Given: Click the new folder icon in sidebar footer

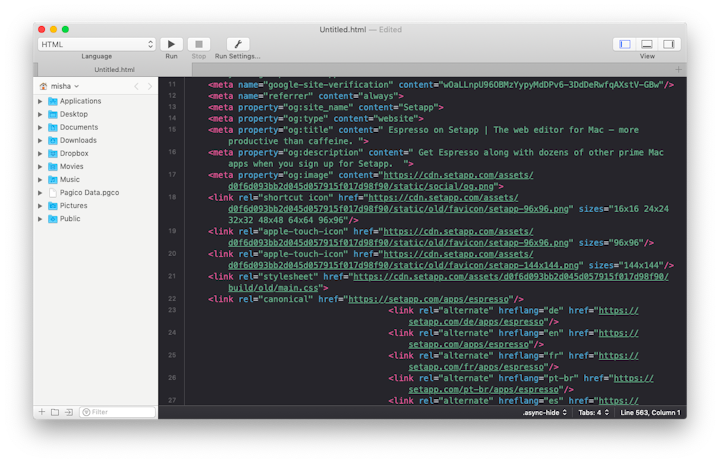Looking at the screenshot, I should point(55,412).
